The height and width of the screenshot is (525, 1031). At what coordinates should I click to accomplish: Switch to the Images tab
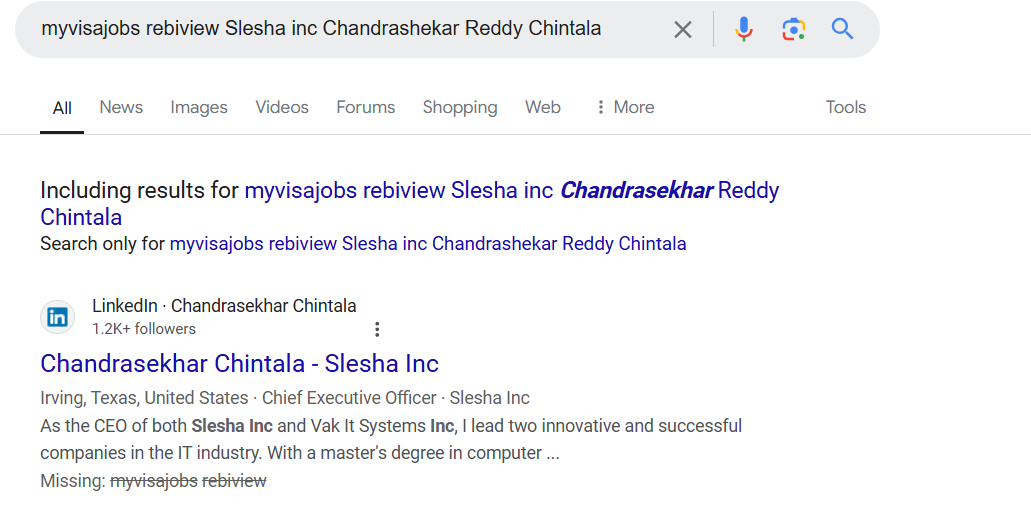coord(199,107)
